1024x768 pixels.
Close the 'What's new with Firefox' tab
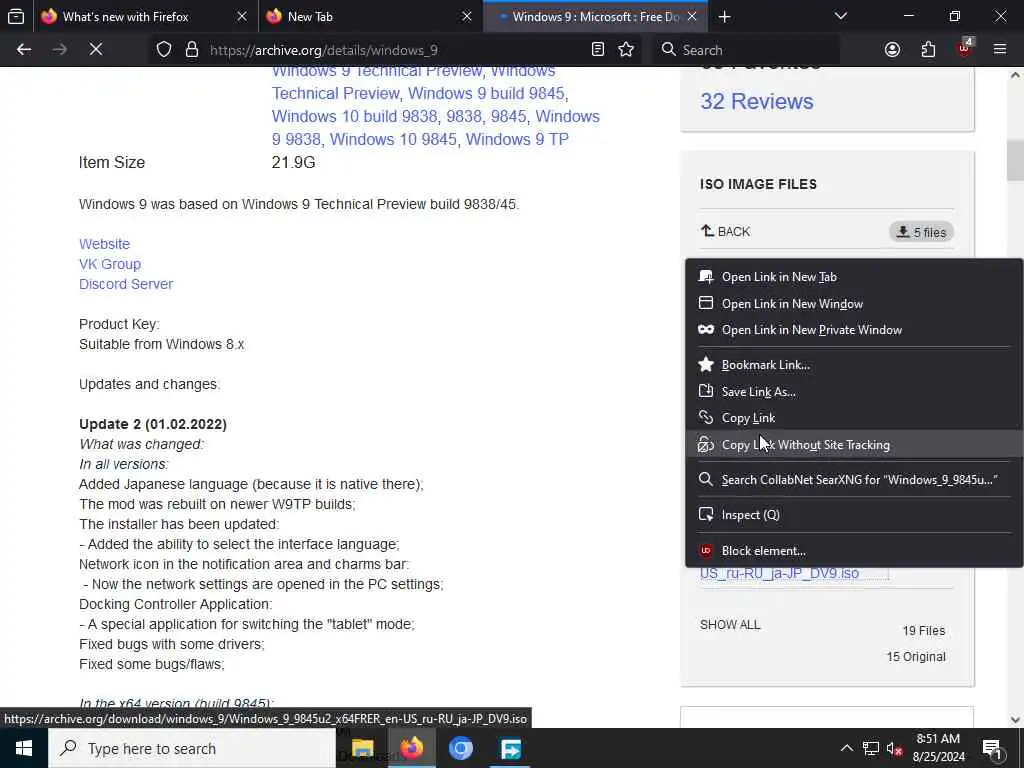[242, 16]
